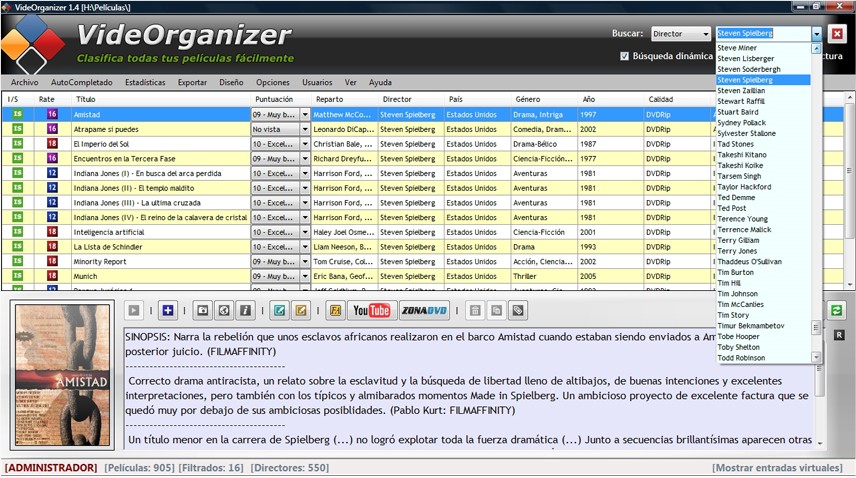Open the ZonaDVD button

424,310
